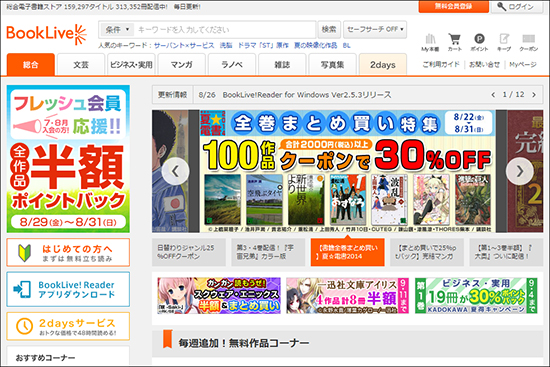Select the 雑誌 category tab

[282, 65]
